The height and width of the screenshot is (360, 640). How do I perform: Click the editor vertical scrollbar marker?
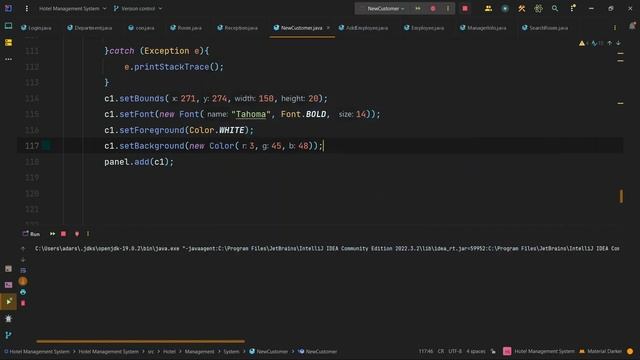pyautogui.click(x=621, y=196)
